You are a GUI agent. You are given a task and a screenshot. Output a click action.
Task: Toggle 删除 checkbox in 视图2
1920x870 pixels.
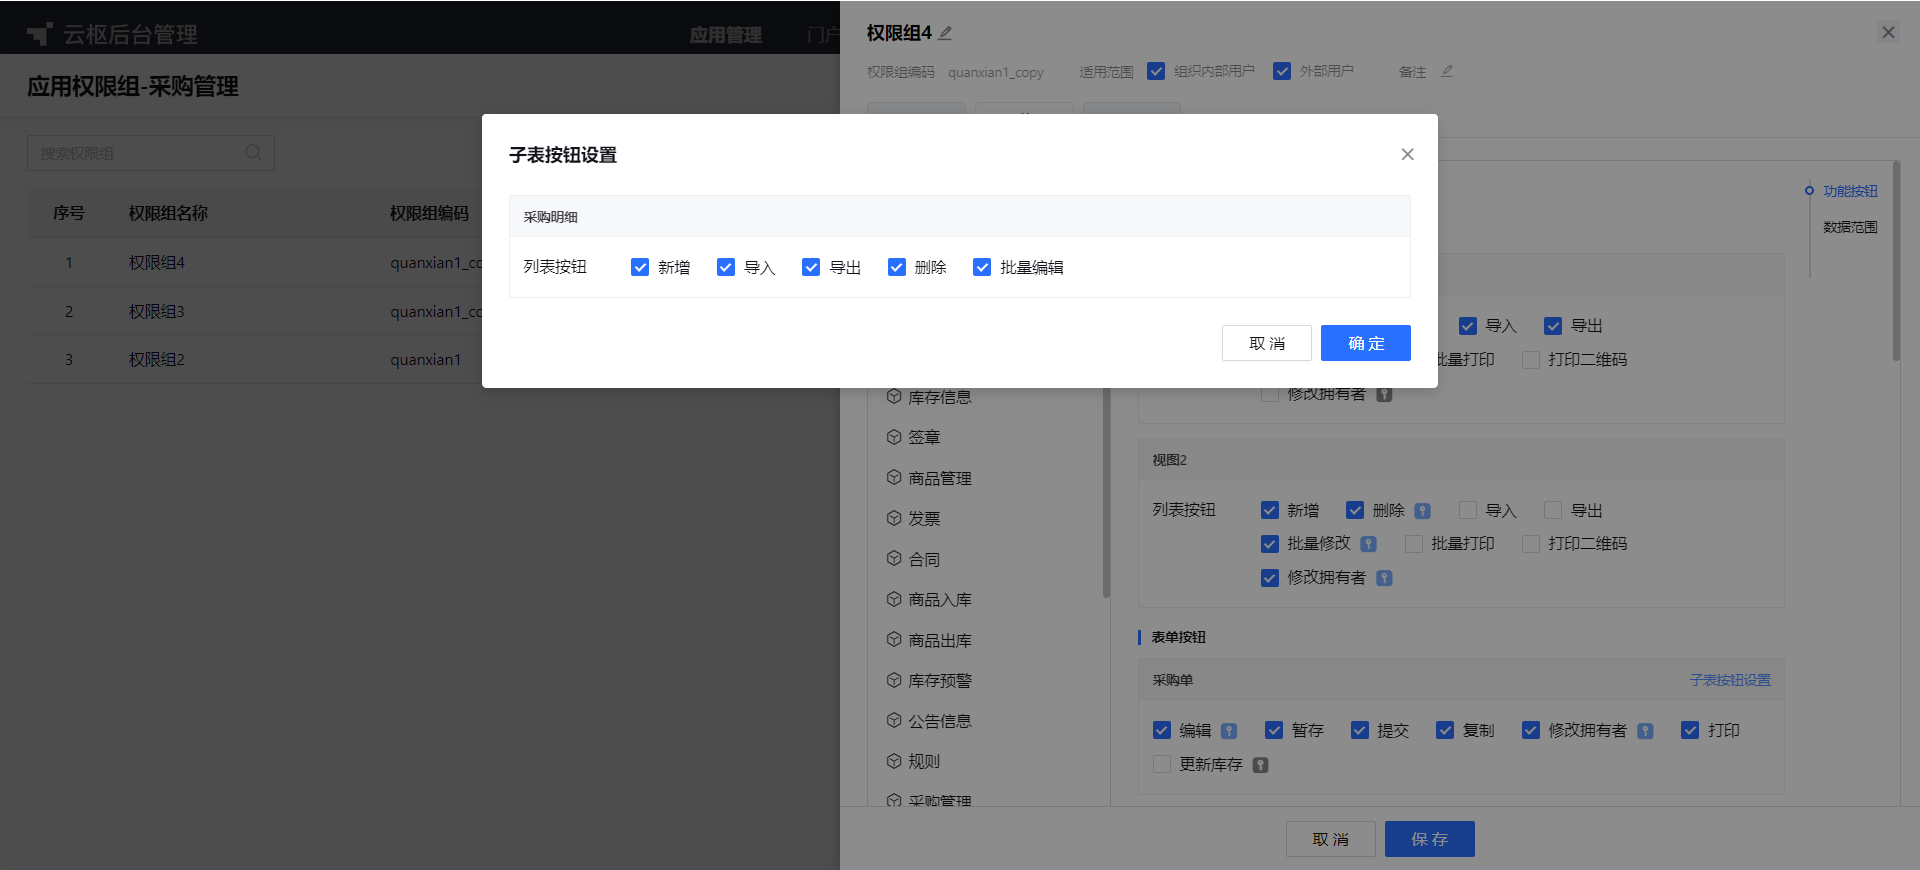1355,510
